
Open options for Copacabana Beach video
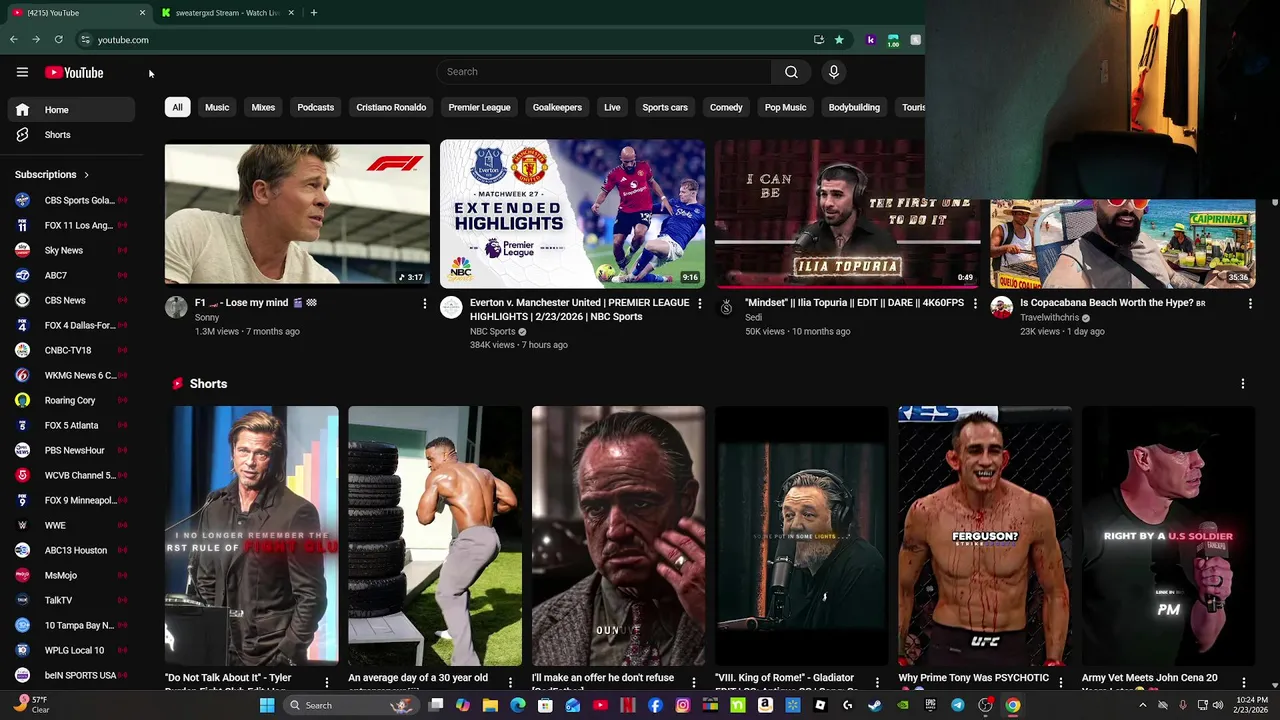click(x=1250, y=303)
